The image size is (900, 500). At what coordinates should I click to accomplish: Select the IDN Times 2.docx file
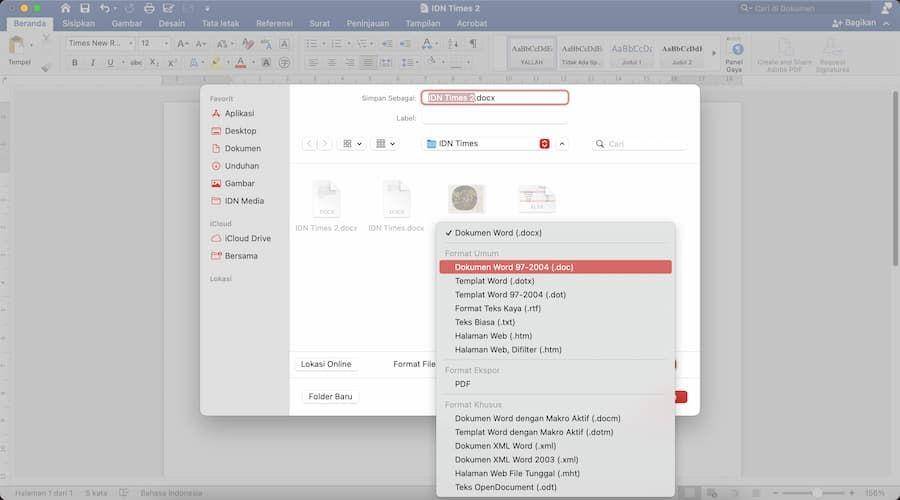tap(326, 205)
